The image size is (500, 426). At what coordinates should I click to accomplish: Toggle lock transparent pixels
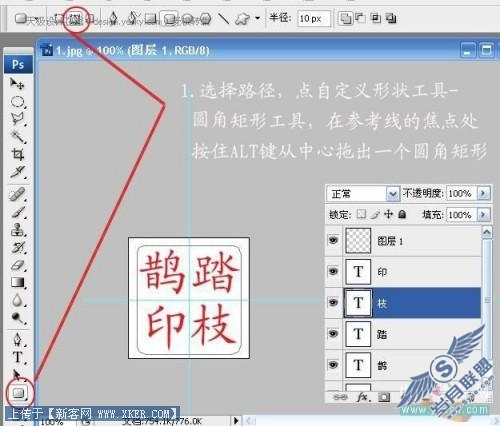361,214
